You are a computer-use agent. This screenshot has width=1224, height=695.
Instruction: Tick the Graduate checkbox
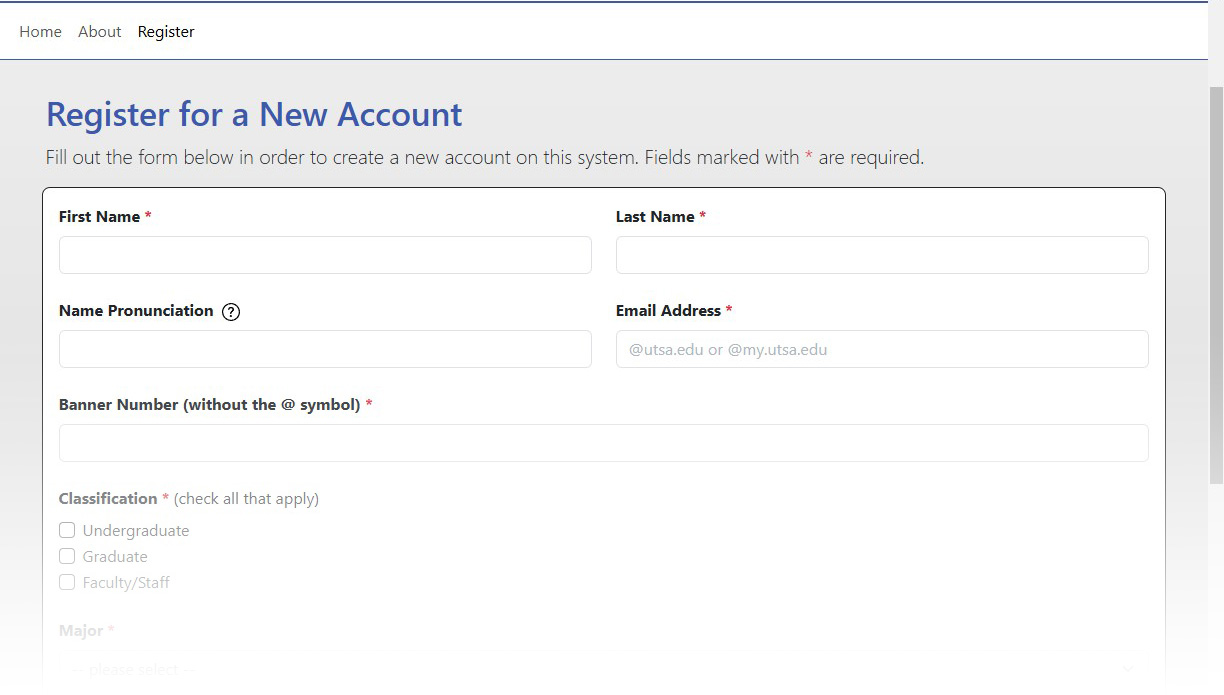pyautogui.click(x=67, y=556)
